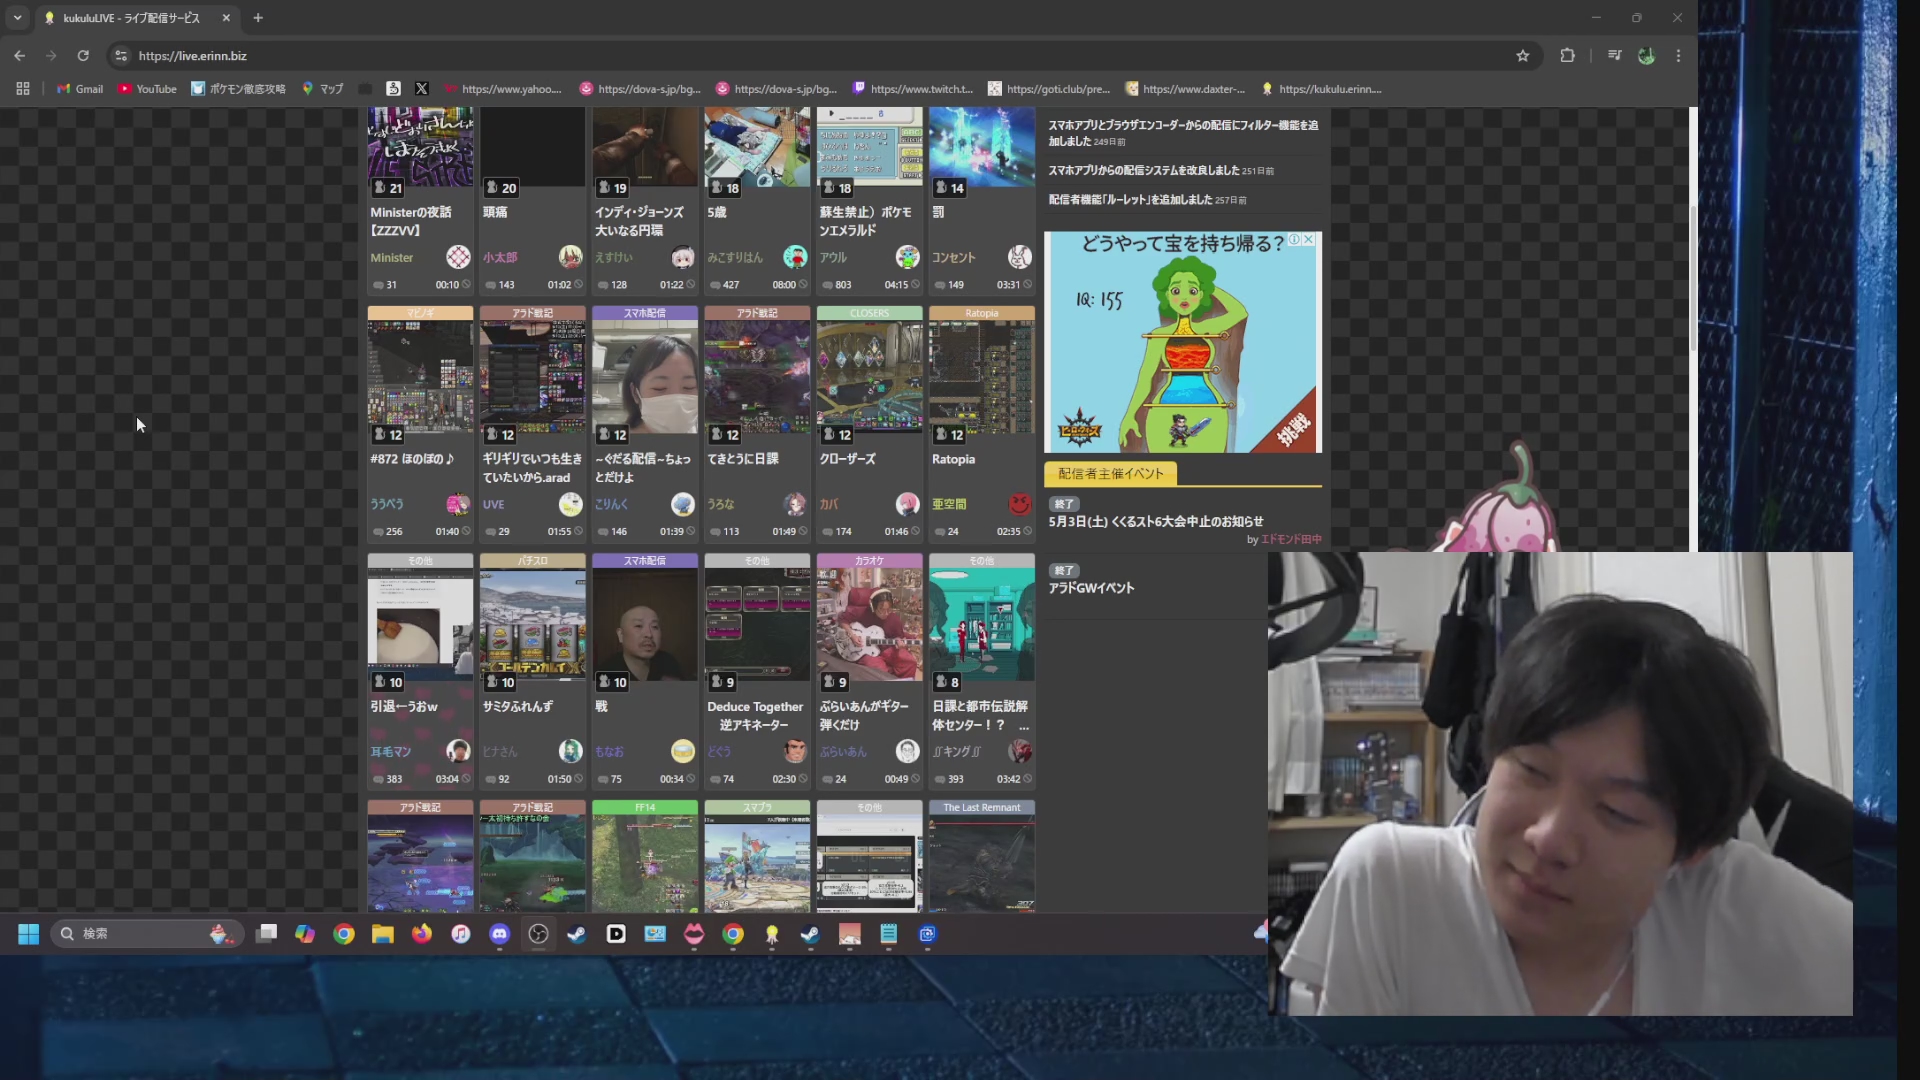Open the tab search dropdown arrow

click(x=17, y=18)
